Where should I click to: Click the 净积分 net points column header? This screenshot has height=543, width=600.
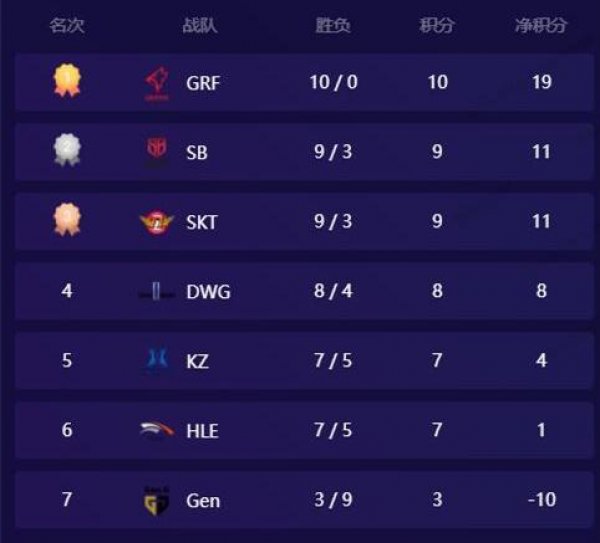click(x=541, y=26)
